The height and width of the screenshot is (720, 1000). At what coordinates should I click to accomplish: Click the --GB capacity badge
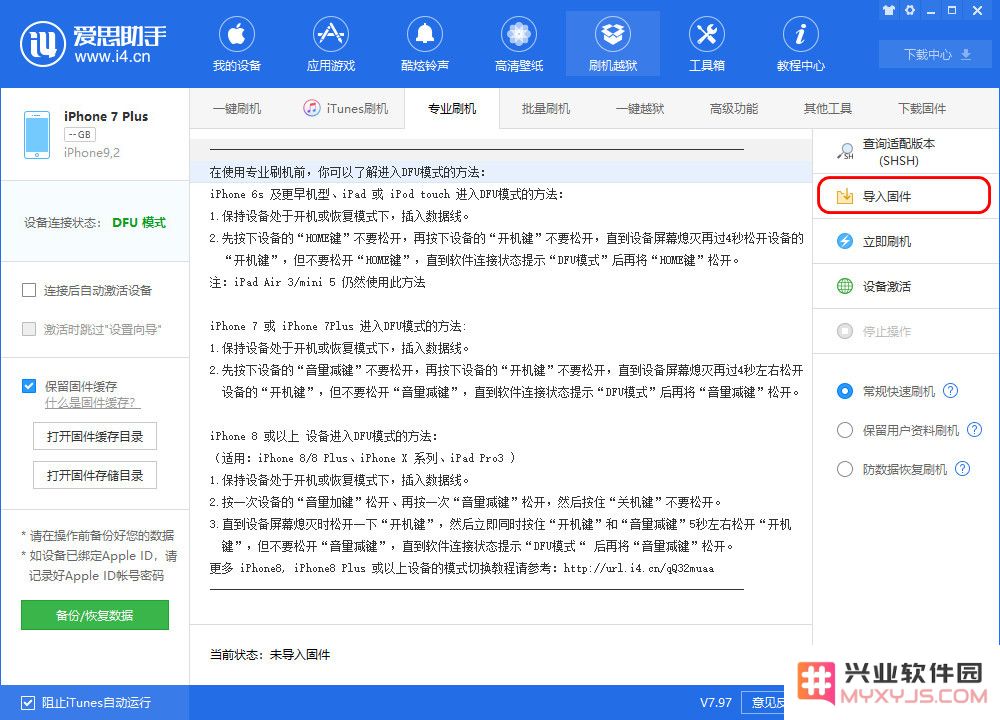click(x=80, y=135)
